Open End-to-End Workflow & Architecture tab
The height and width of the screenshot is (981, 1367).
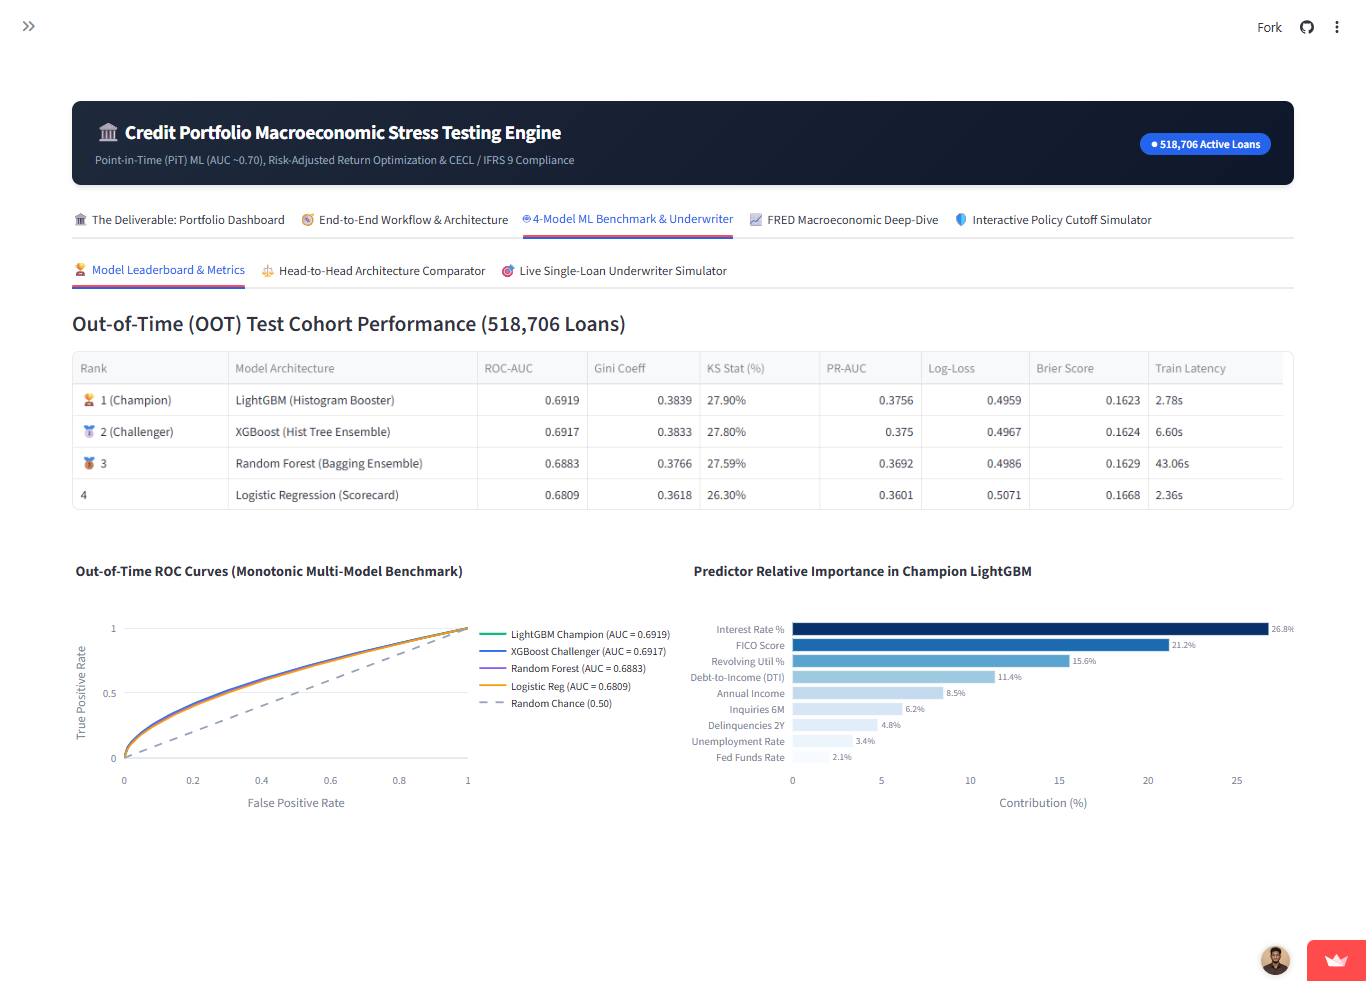pyautogui.click(x=405, y=220)
